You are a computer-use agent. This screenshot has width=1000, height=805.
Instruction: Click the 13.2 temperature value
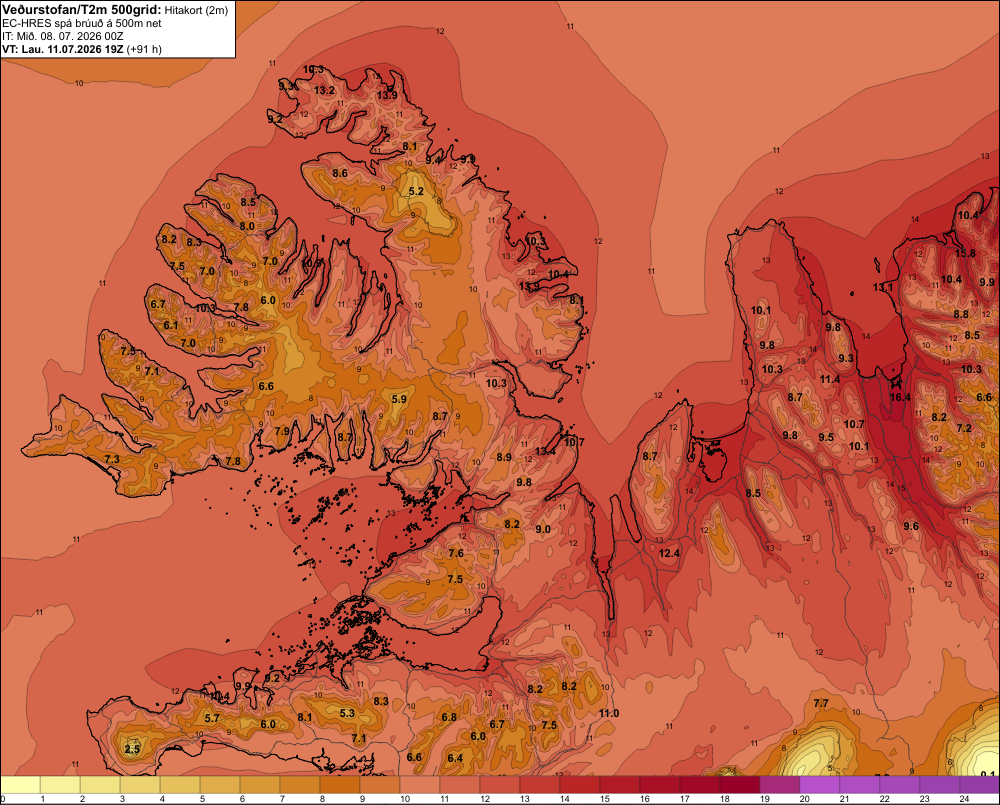coord(324,91)
